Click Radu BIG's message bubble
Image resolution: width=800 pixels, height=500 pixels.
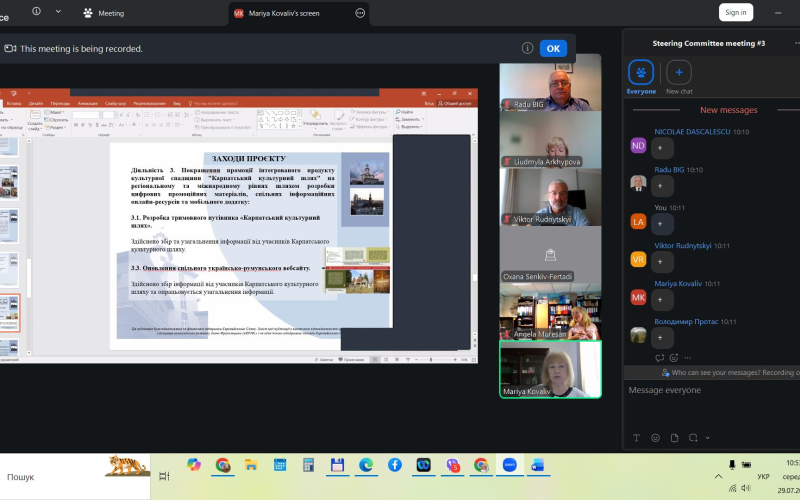[x=662, y=186]
